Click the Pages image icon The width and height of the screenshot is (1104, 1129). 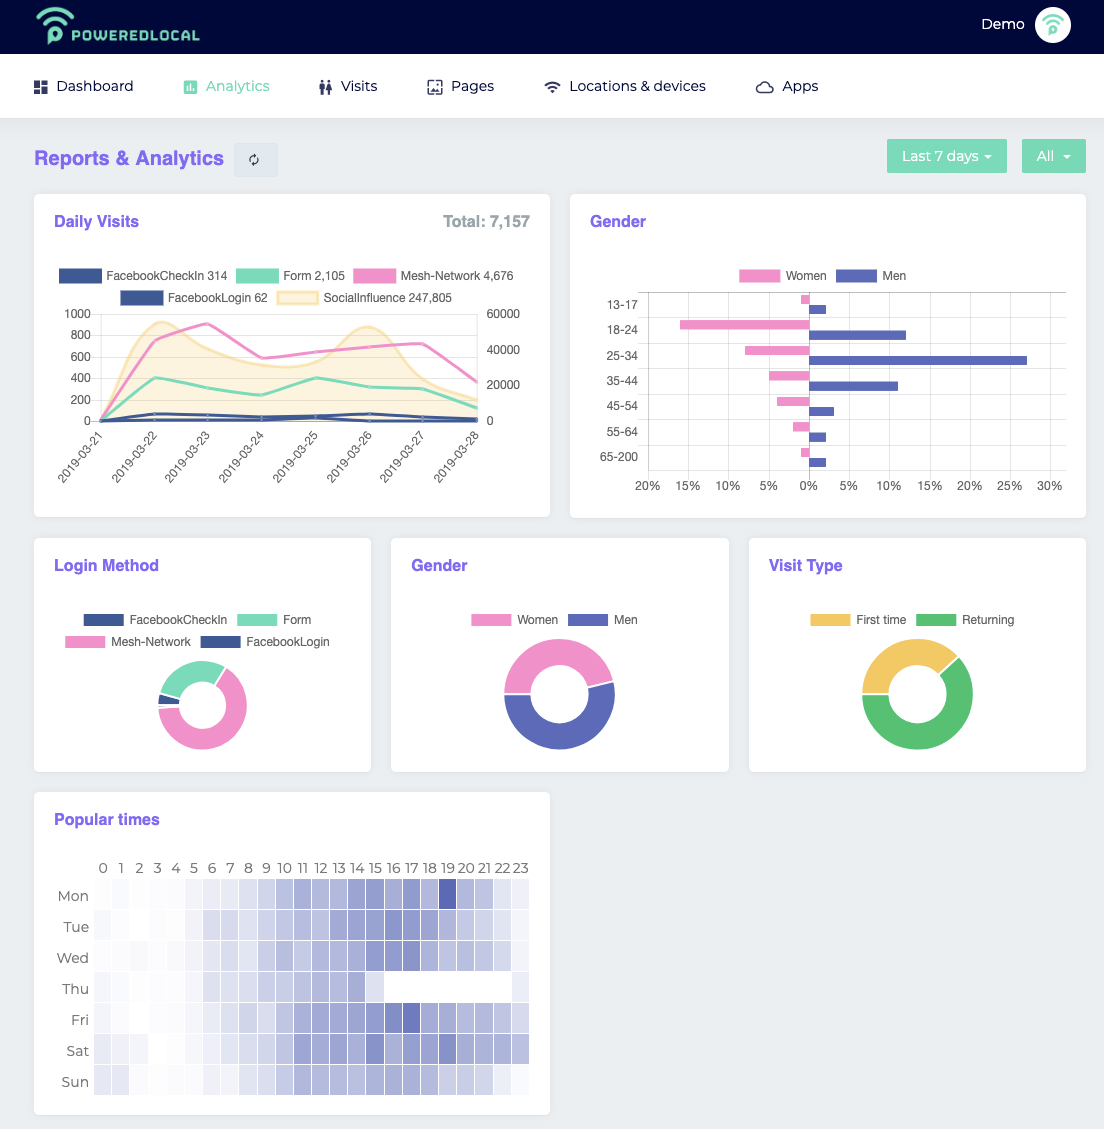[435, 87]
